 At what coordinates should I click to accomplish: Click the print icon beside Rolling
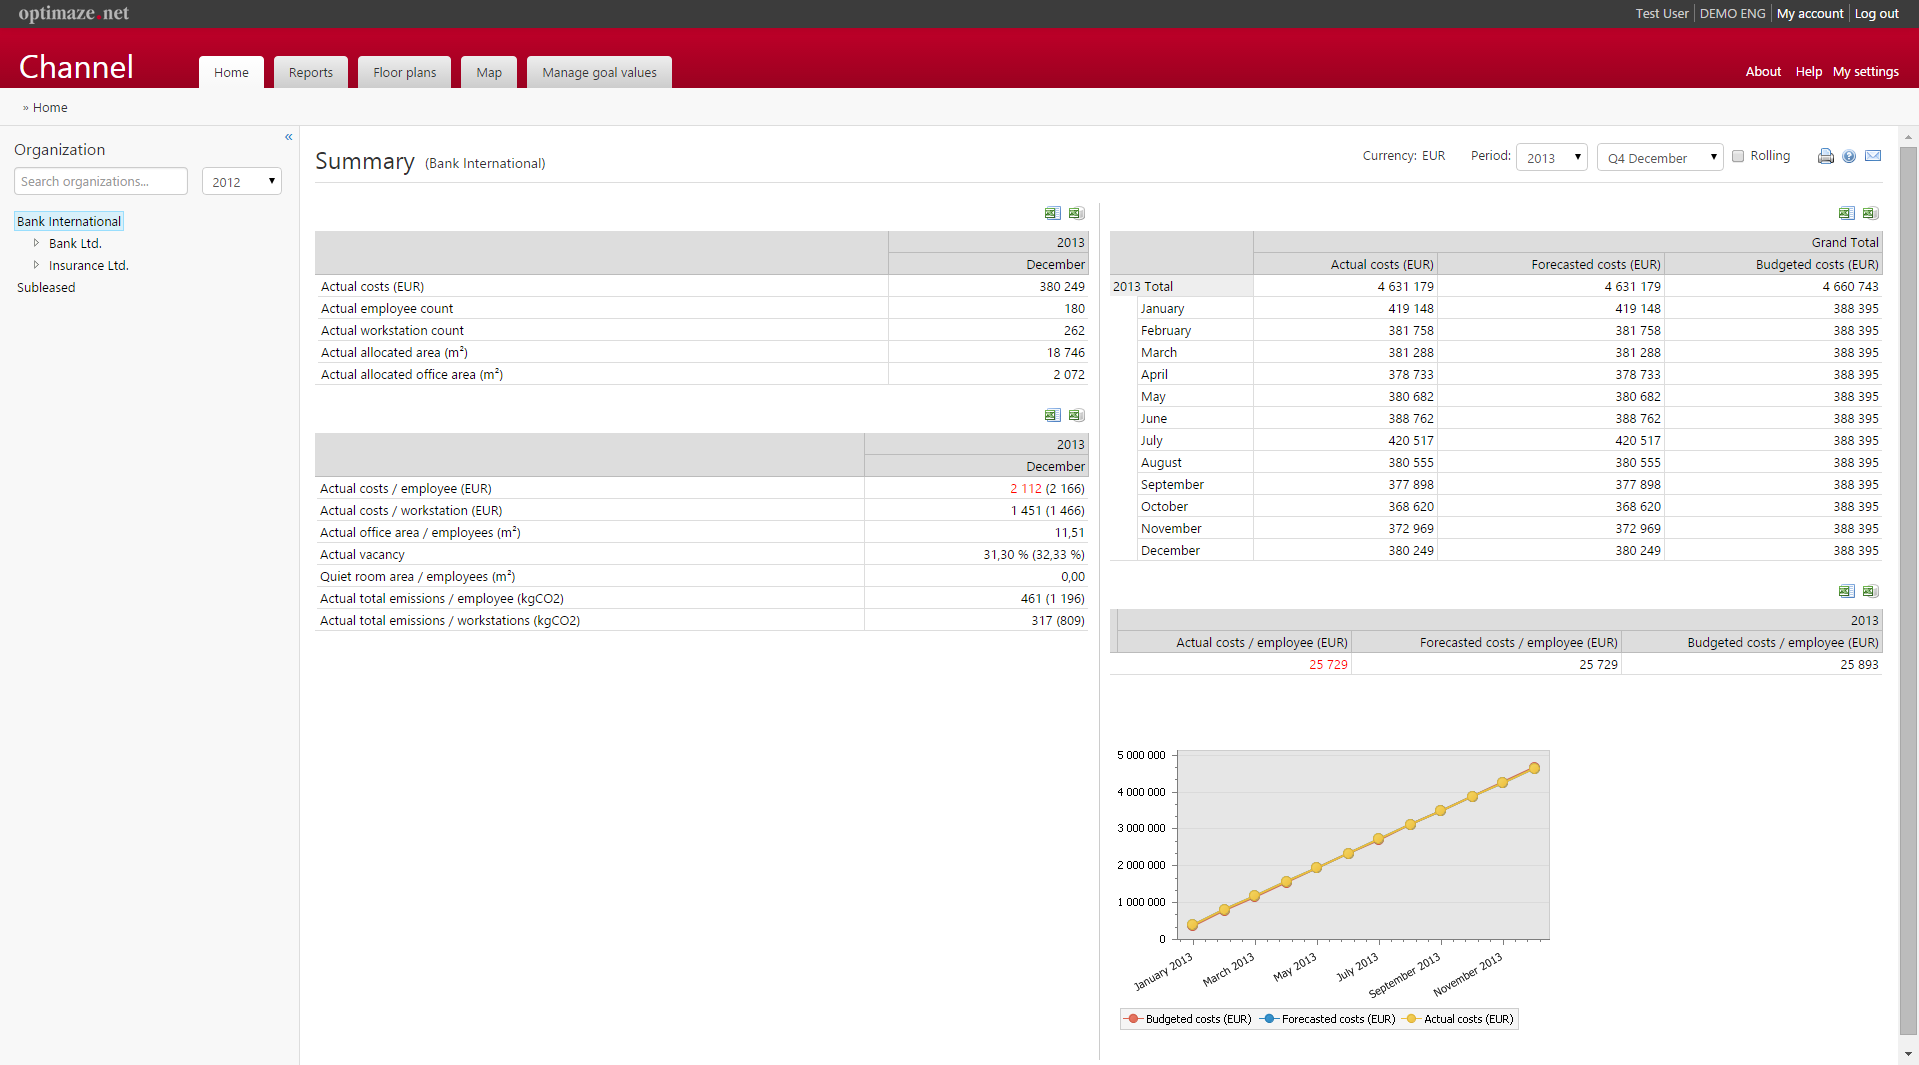click(x=1825, y=156)
